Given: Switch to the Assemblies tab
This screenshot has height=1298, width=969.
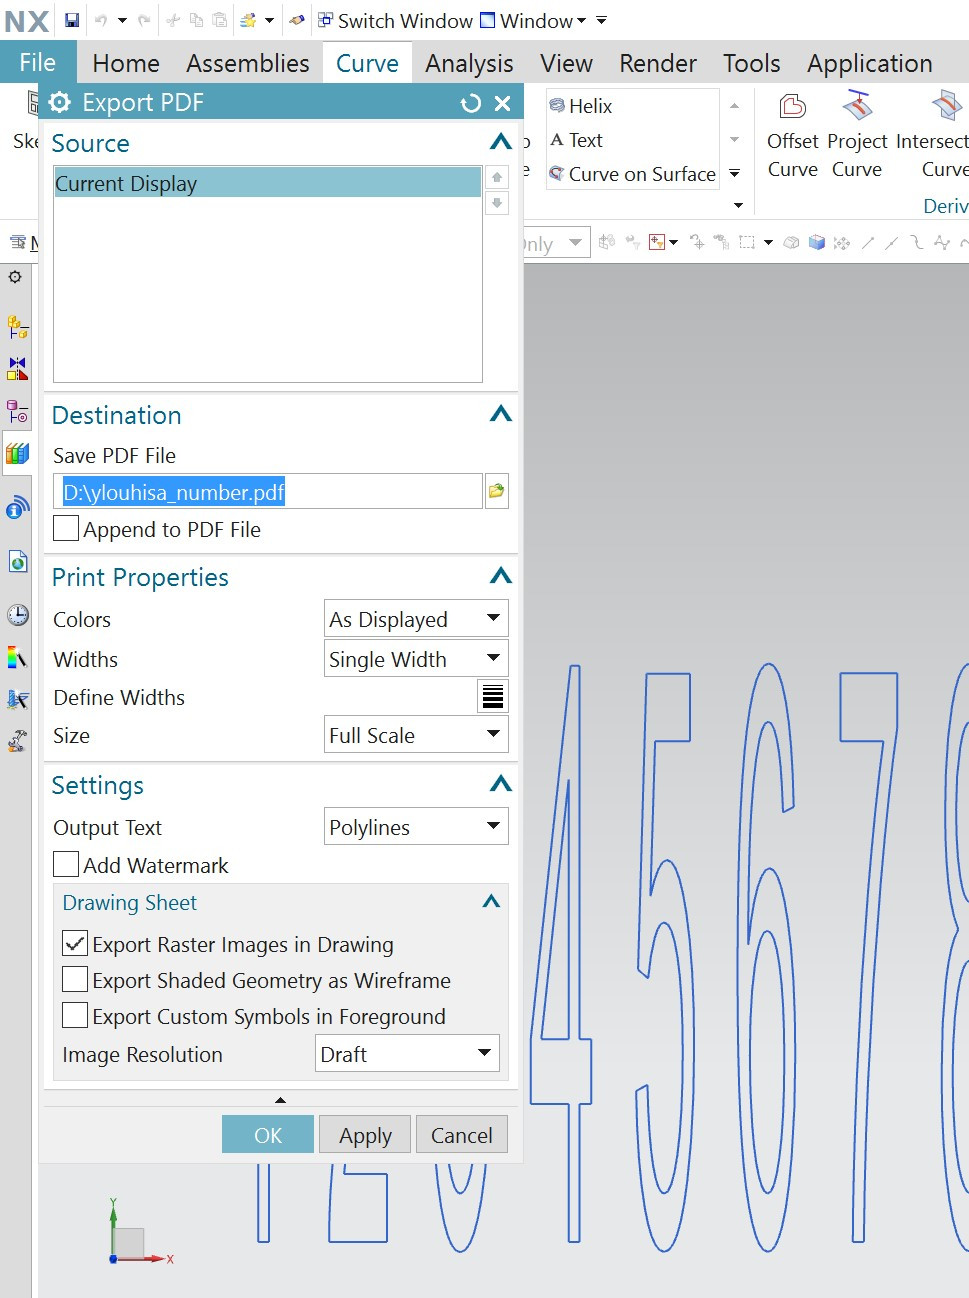Looking at the screenshot, I should tap(248, 63).
